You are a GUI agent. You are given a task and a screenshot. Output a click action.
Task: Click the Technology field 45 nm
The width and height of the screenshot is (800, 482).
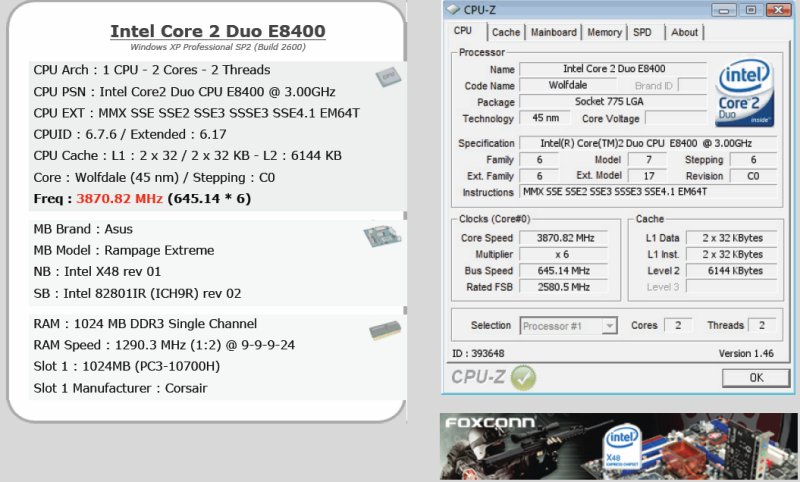545,118
